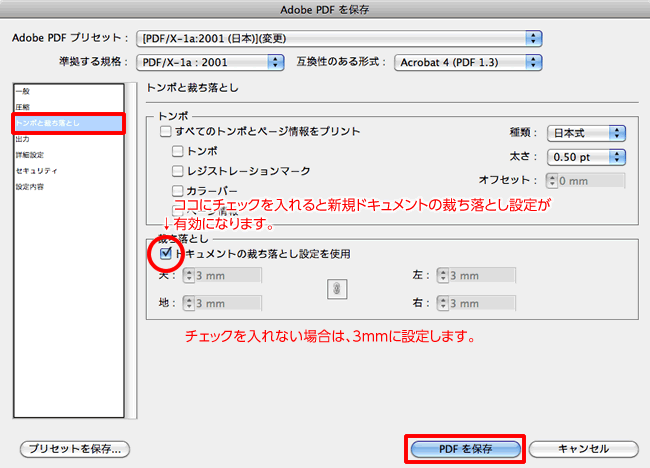Select 詳細設定 in the sidebar list
The image size is (650, 468).
click(x=68, y=155)
